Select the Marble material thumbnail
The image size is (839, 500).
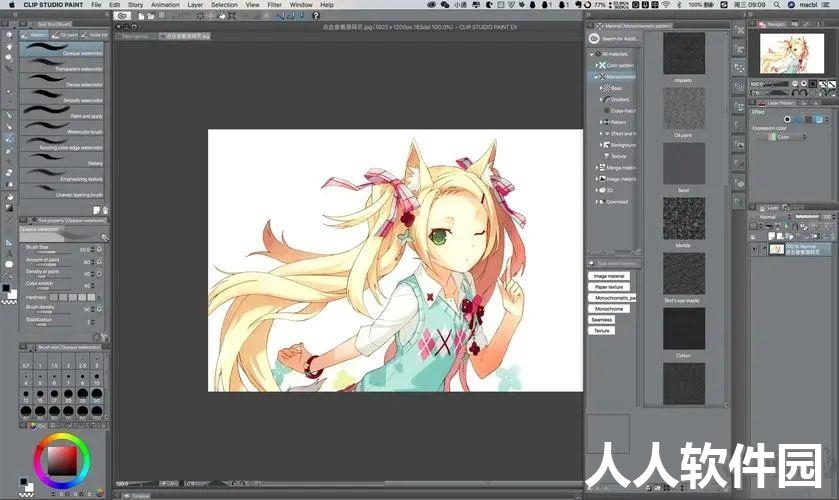pos(684,218)
